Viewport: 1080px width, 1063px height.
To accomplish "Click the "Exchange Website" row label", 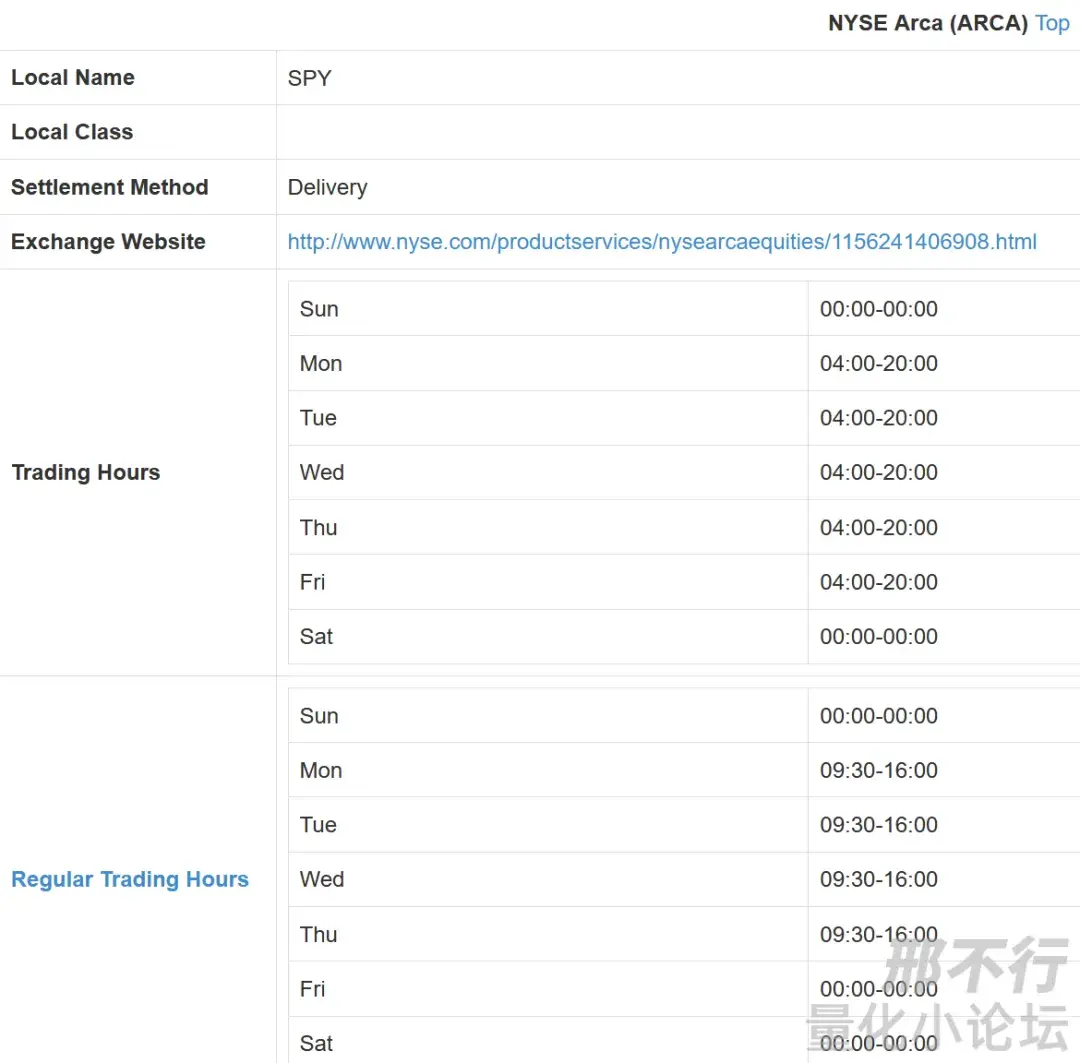I will [x=108, y=241].
